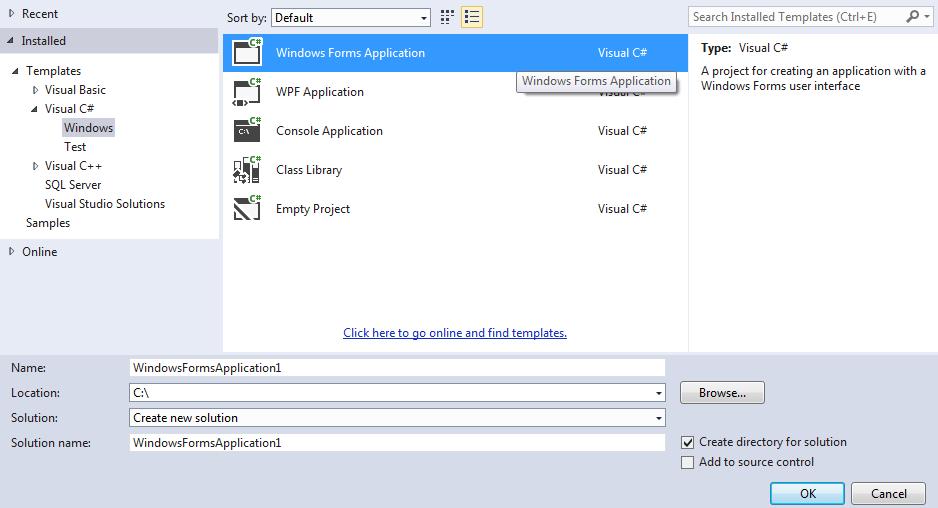Click the Empty Project template icon

pos(247,208)
